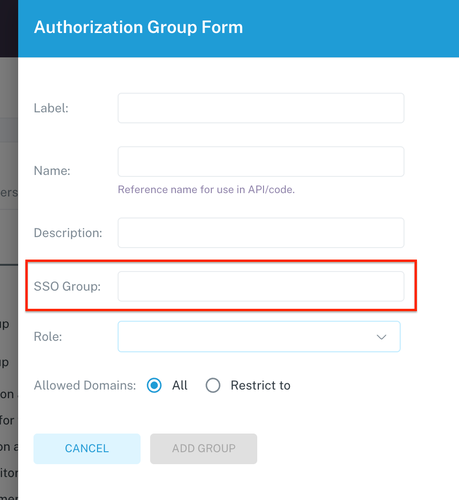Click the Reference name helper text
The width and height of the screenshot is (459, 500).
point(206,190)
